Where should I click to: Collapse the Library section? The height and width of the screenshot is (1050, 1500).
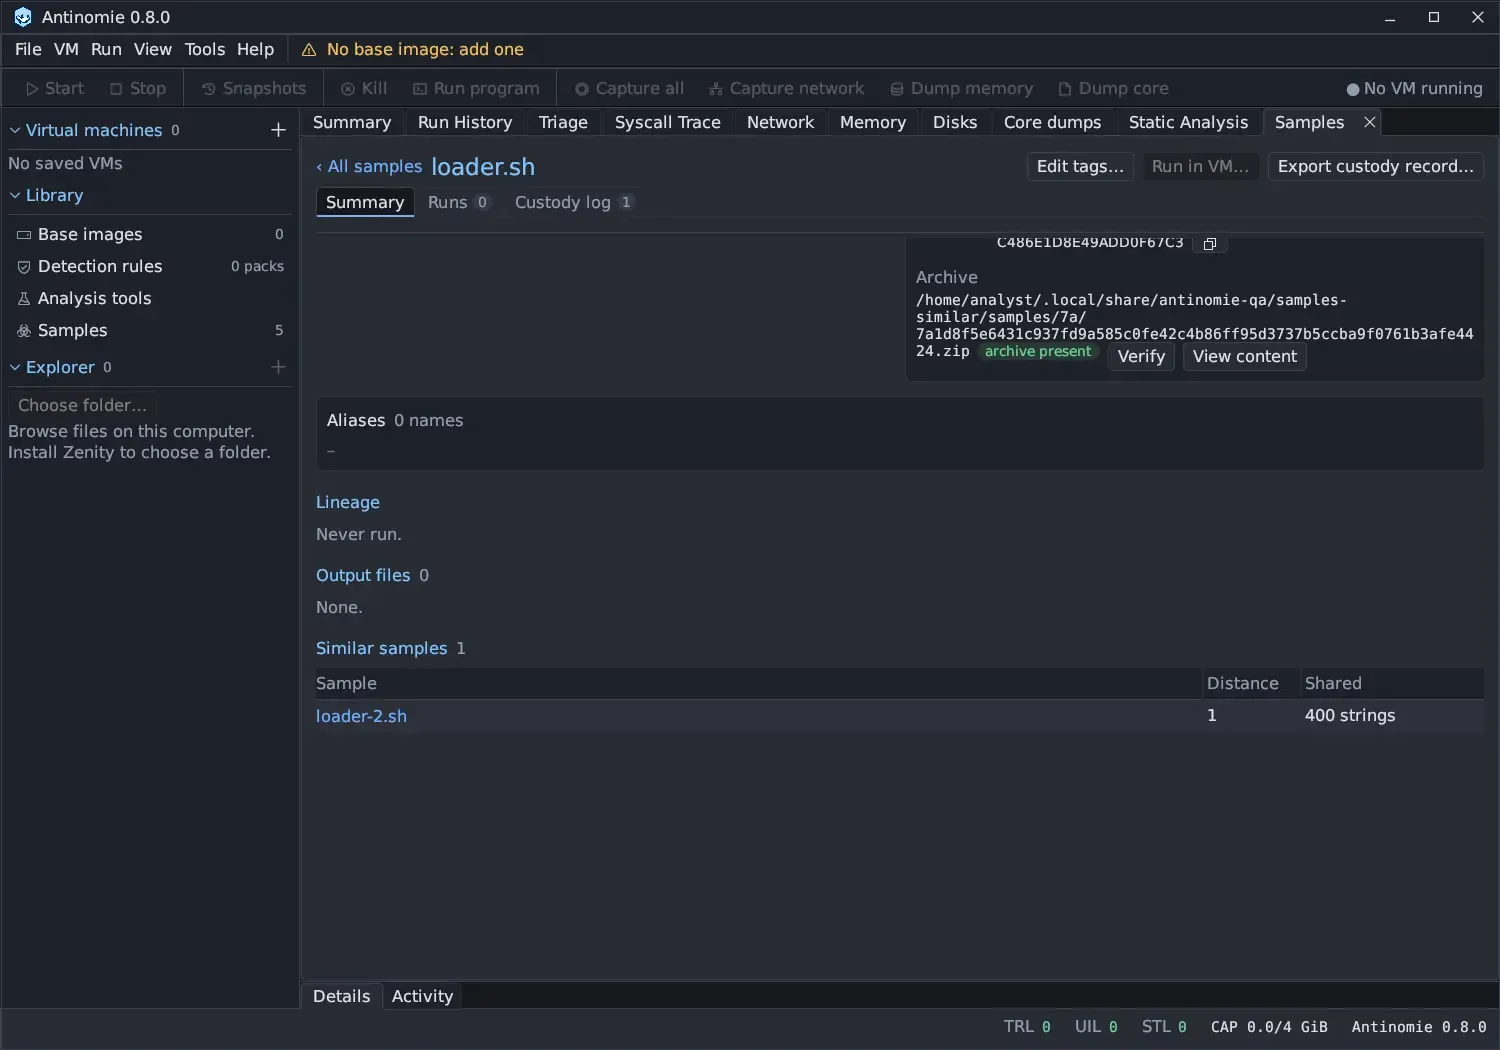[x=15, y=195]
